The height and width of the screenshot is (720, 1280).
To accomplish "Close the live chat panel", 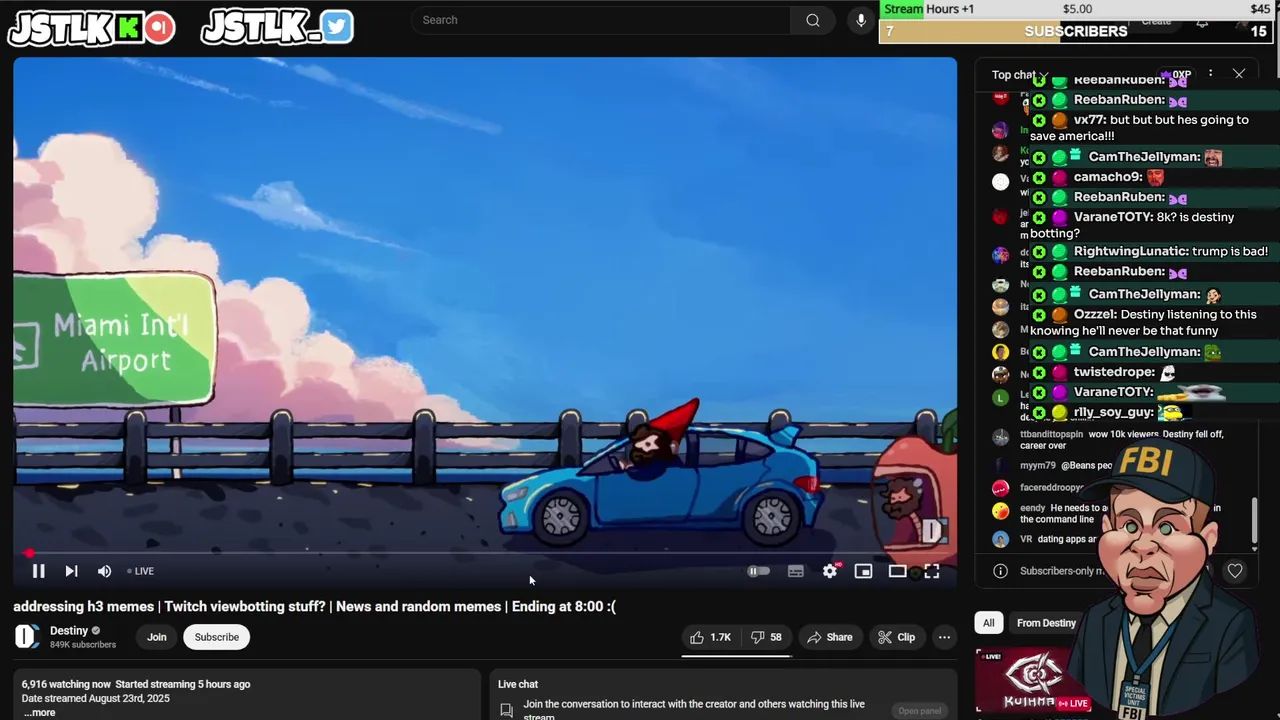I will pyautogui.click(x=1239, y=74).
